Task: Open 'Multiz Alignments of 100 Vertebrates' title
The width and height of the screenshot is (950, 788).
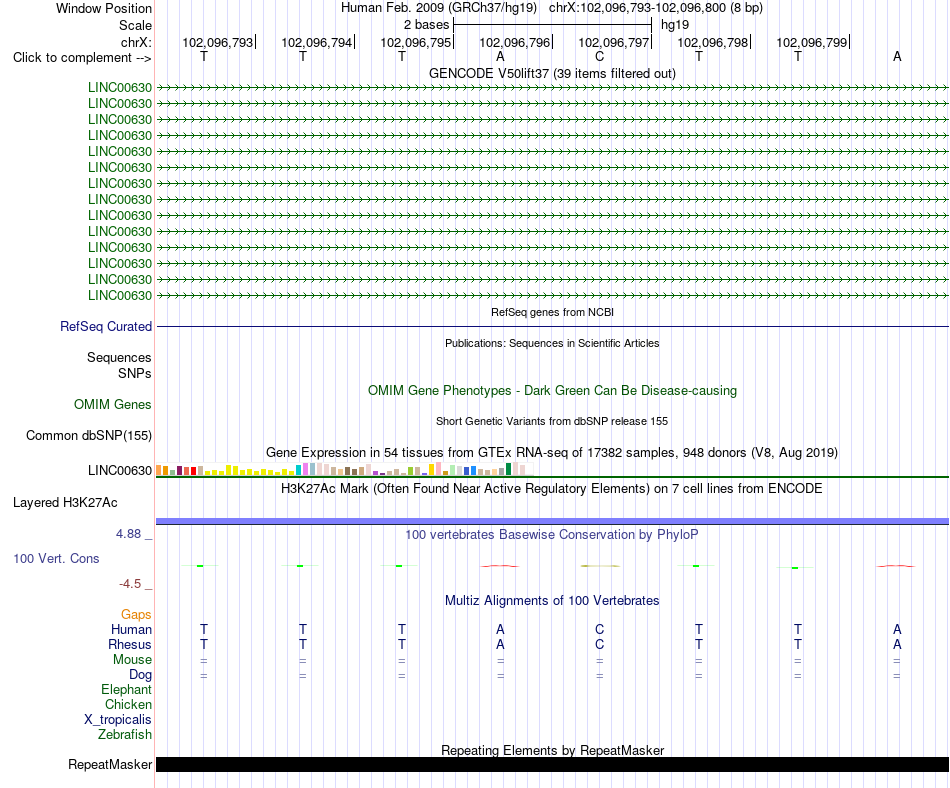Action: click(552, 601)
